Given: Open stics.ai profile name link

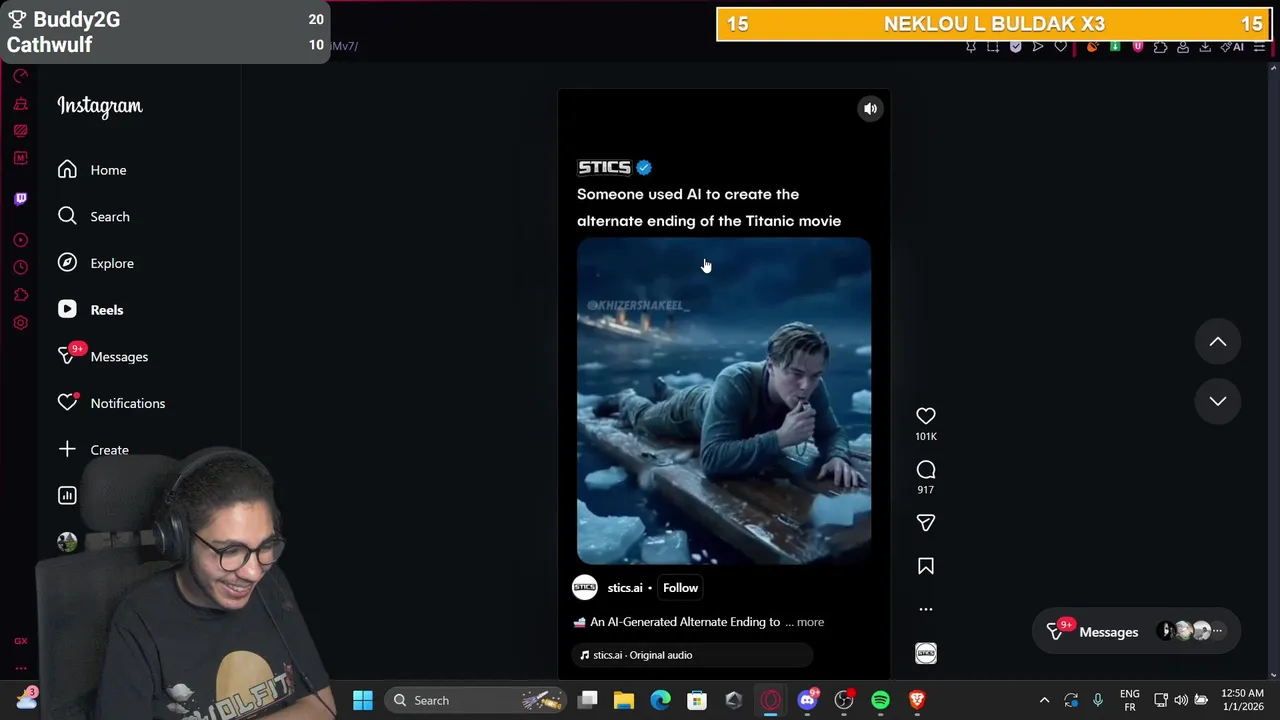Looking at the screenshot, I should 625,588.
